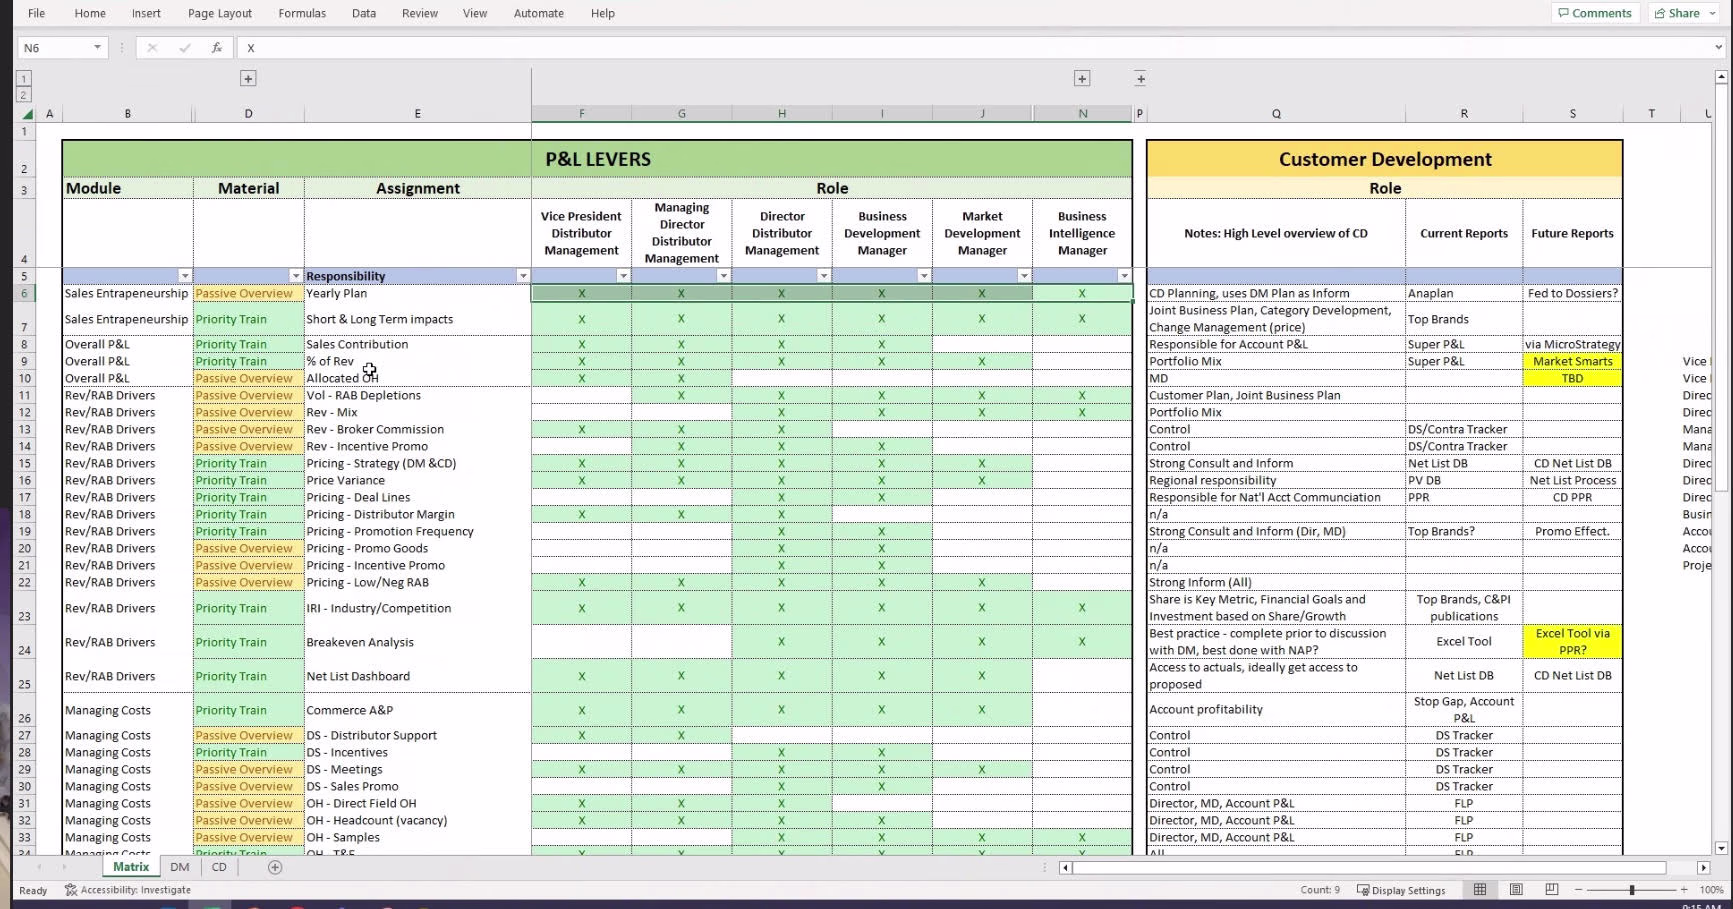
Task: Select column header E
Action: click(x=417, y=114)
